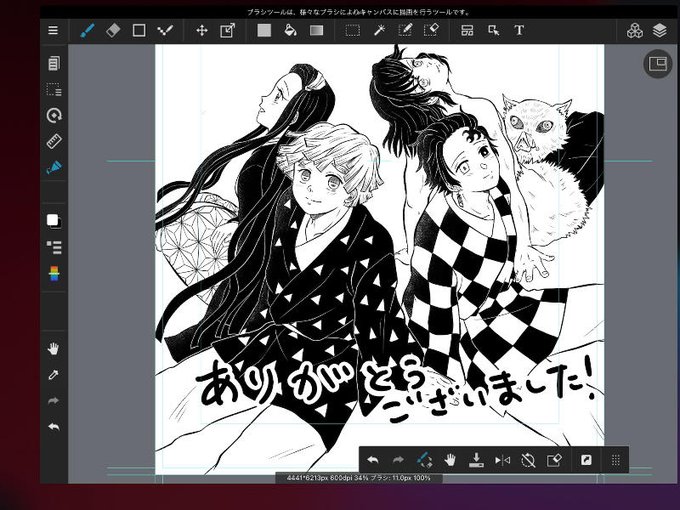
Task: Click the clear layer icon in floating bar
Action: 554,460
